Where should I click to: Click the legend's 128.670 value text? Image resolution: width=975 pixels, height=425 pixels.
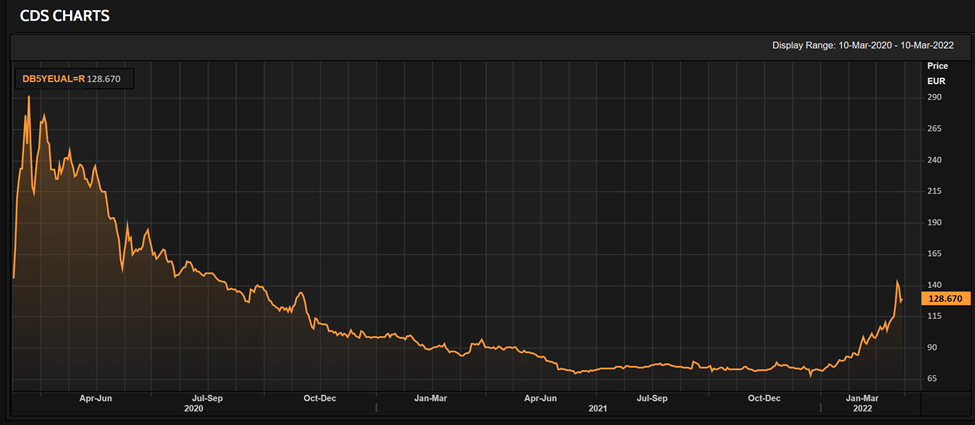(x=108, y=77)
